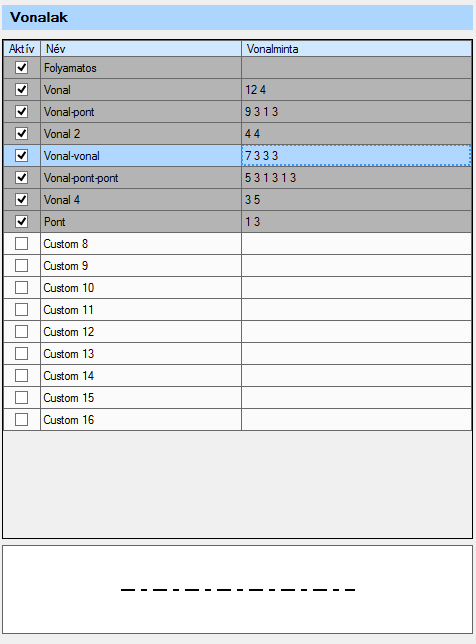476x644 pixels.
Task: Select the Custom 9 pattern cell
Action: point(356,266)
